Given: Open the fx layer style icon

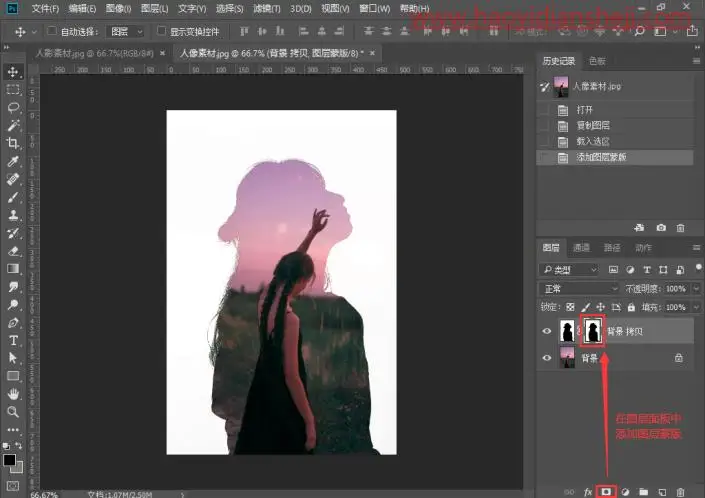Looking at the screenshot, I should click(x=588, y=492).
